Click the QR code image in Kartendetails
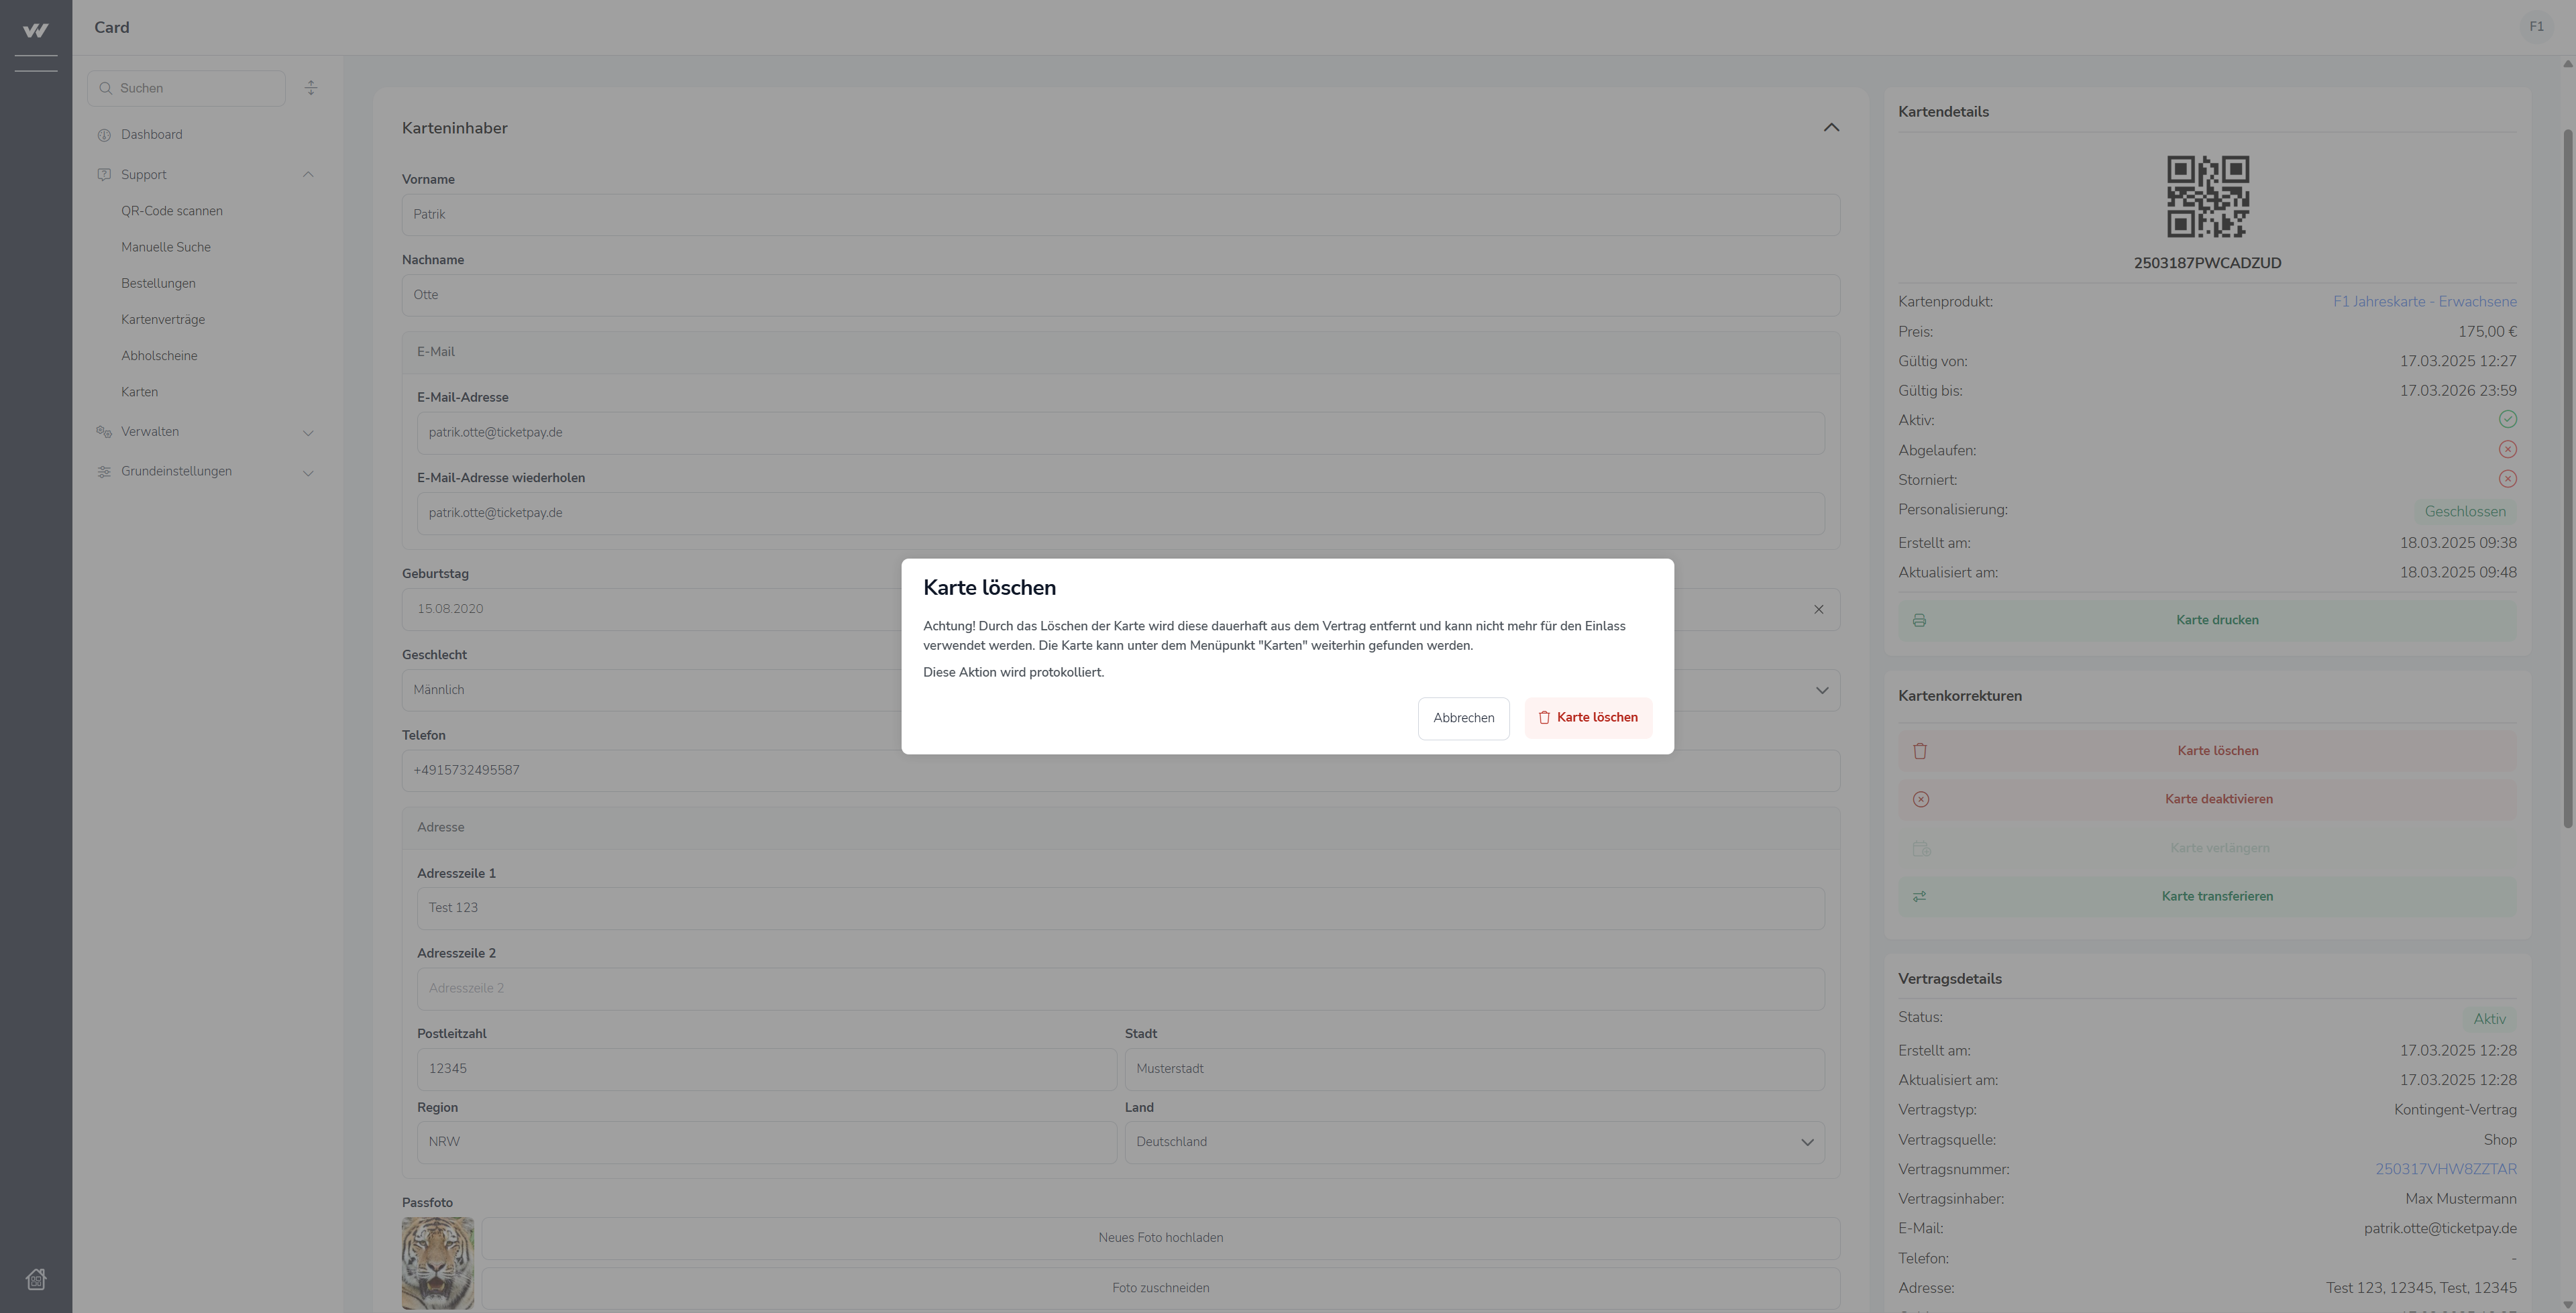The height and width of the screenshot is (1313, 2576). pos(2207,197)
